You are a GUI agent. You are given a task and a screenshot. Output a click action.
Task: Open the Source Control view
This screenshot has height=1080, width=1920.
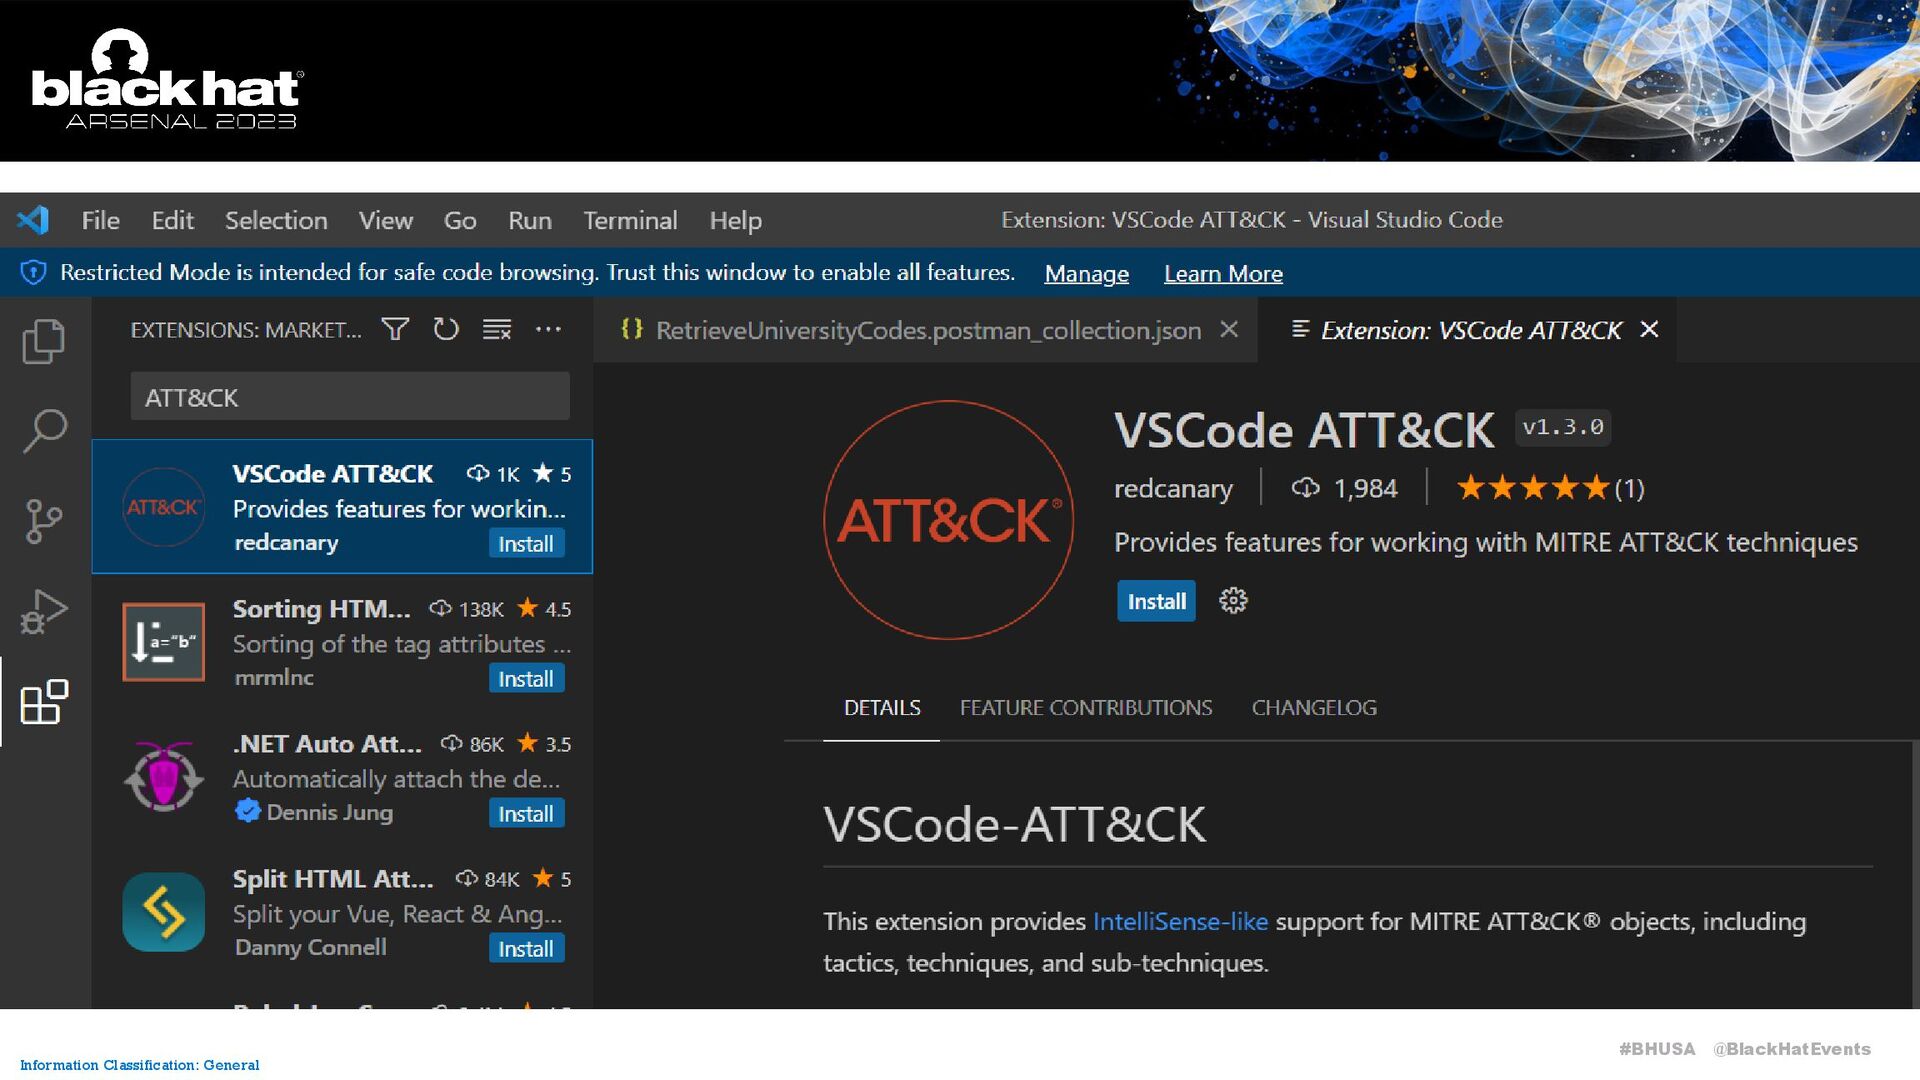coord(44,521)
